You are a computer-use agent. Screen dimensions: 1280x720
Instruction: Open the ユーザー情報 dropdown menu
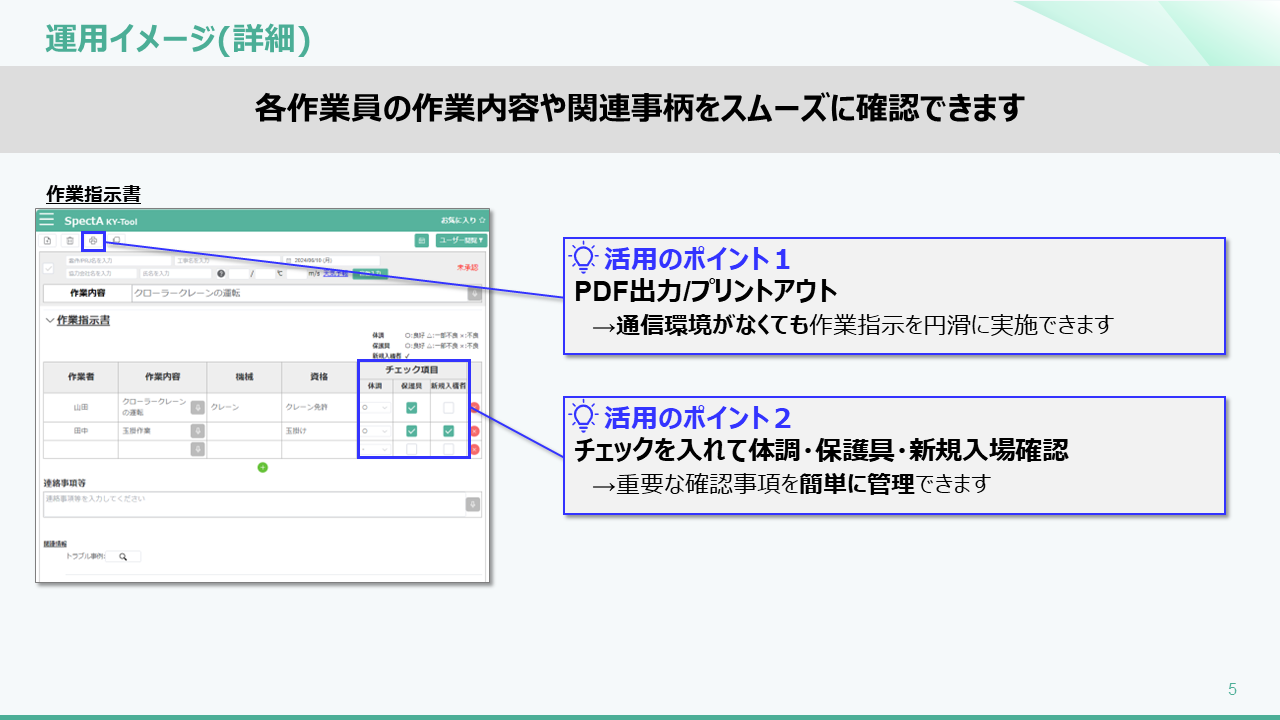(461, 240)
